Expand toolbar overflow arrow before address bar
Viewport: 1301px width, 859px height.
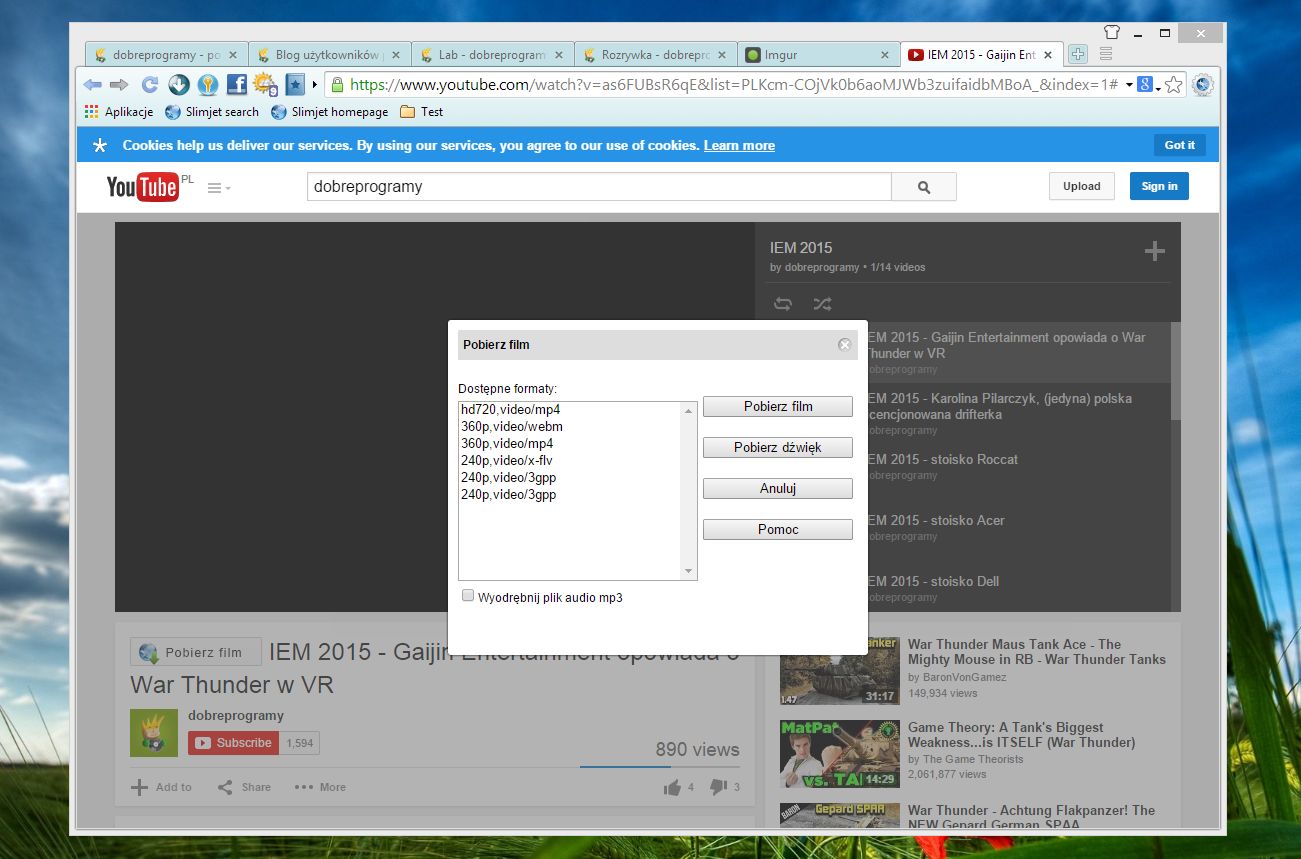click(x=315, y=85)
